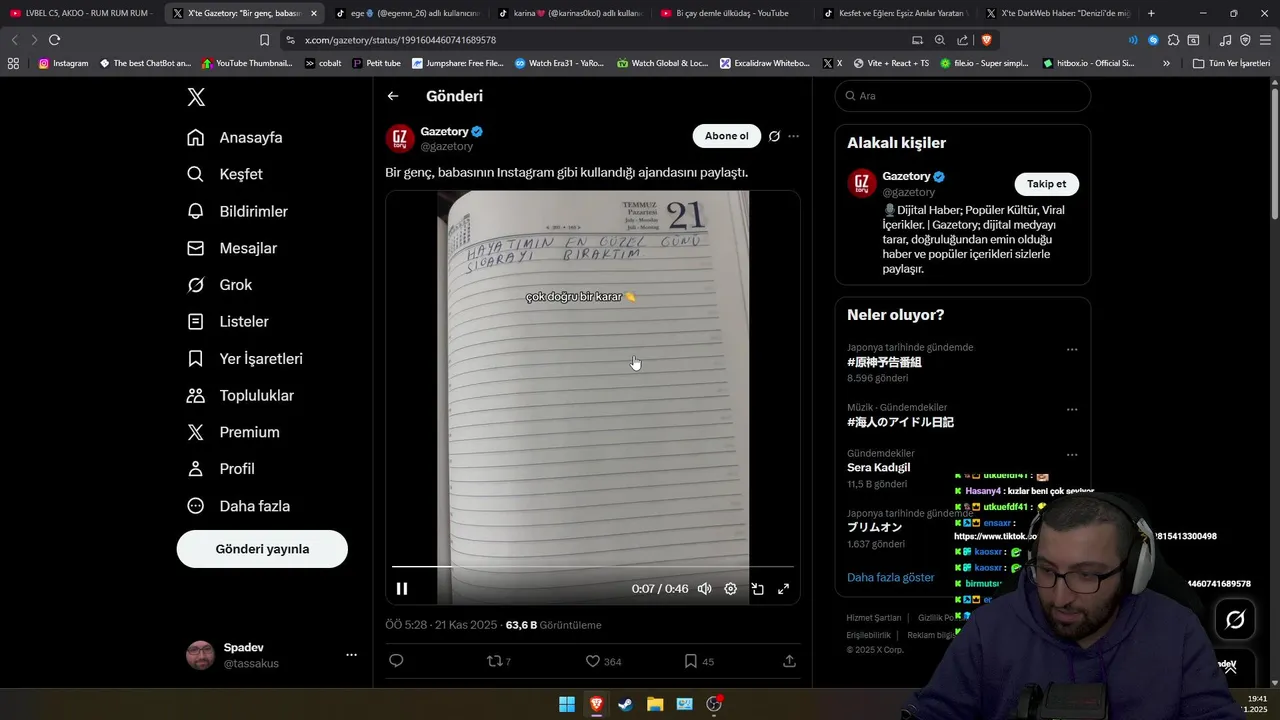Click the Gönderi yayınla button

point(262,549)
